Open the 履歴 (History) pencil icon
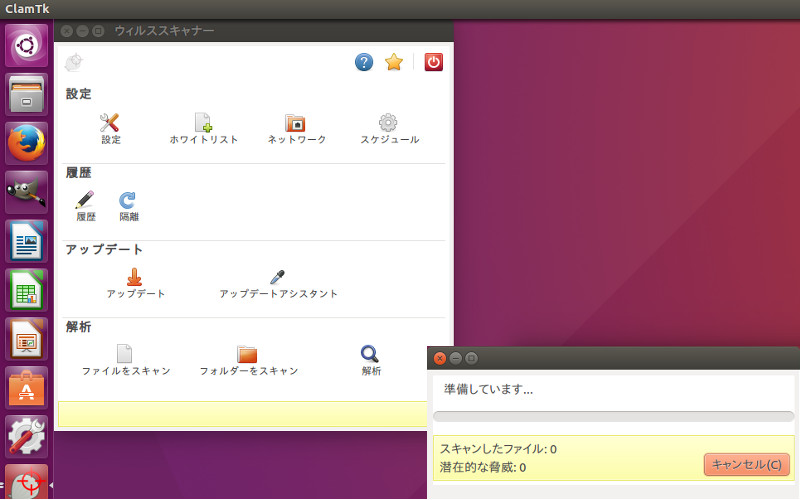This screenshot has height=500, width=800. coord(85,200)
